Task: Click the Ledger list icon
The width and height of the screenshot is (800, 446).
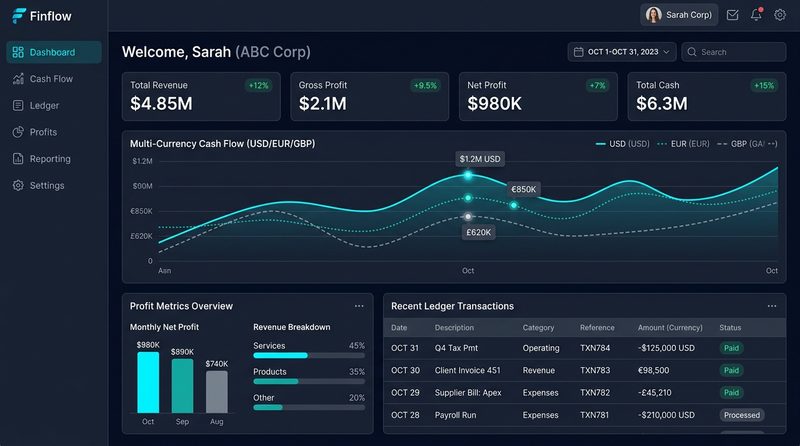Action: click(x=18, y=106)
